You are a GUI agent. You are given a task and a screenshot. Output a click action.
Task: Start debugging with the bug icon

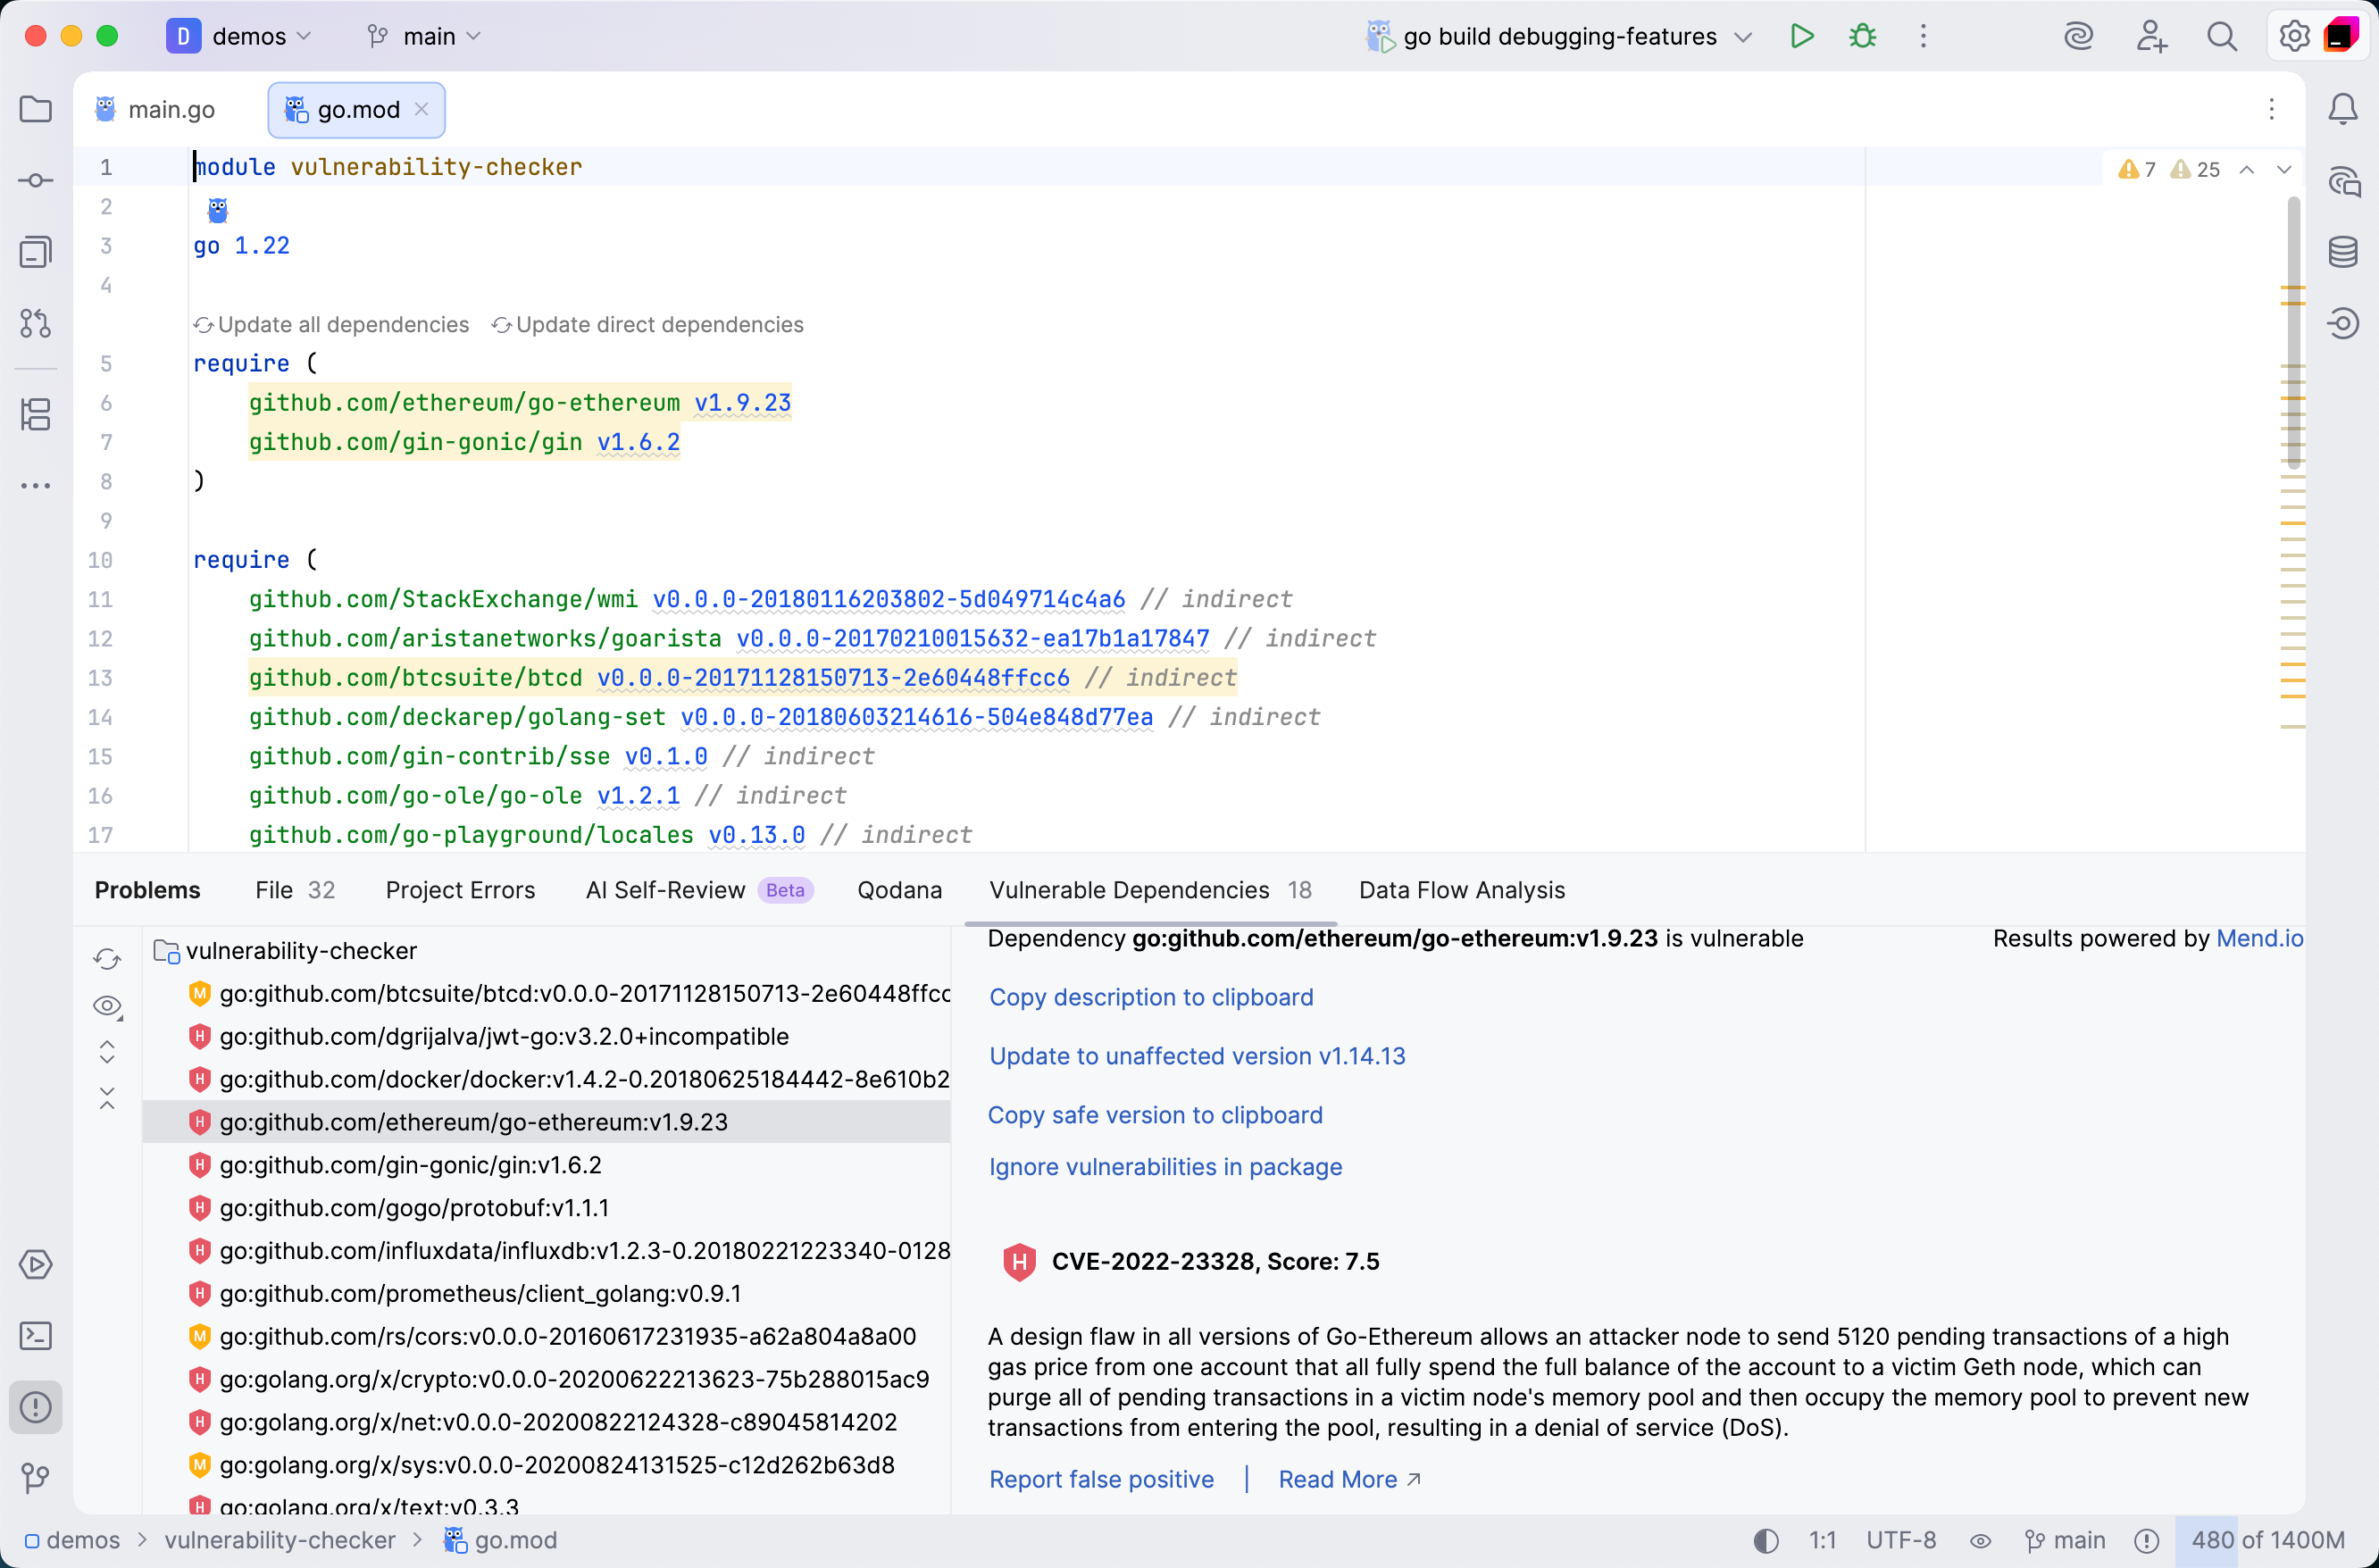click(x=1862, y=36)
